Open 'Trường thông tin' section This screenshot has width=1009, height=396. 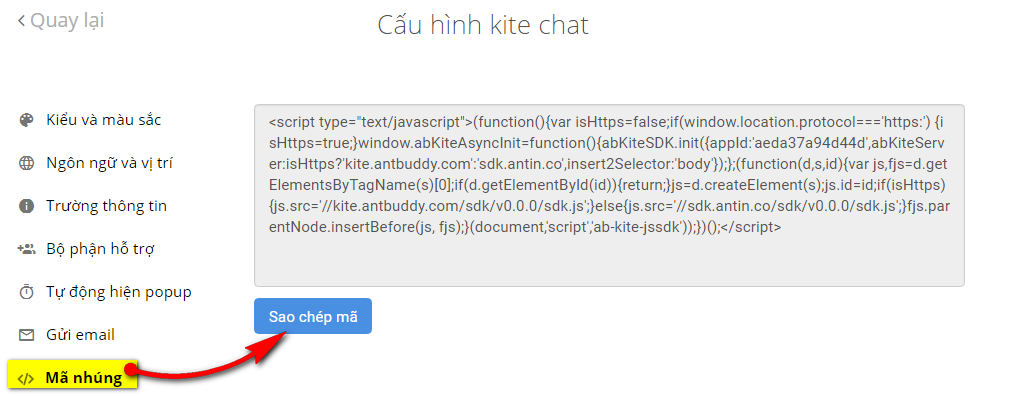pos(106,207)
